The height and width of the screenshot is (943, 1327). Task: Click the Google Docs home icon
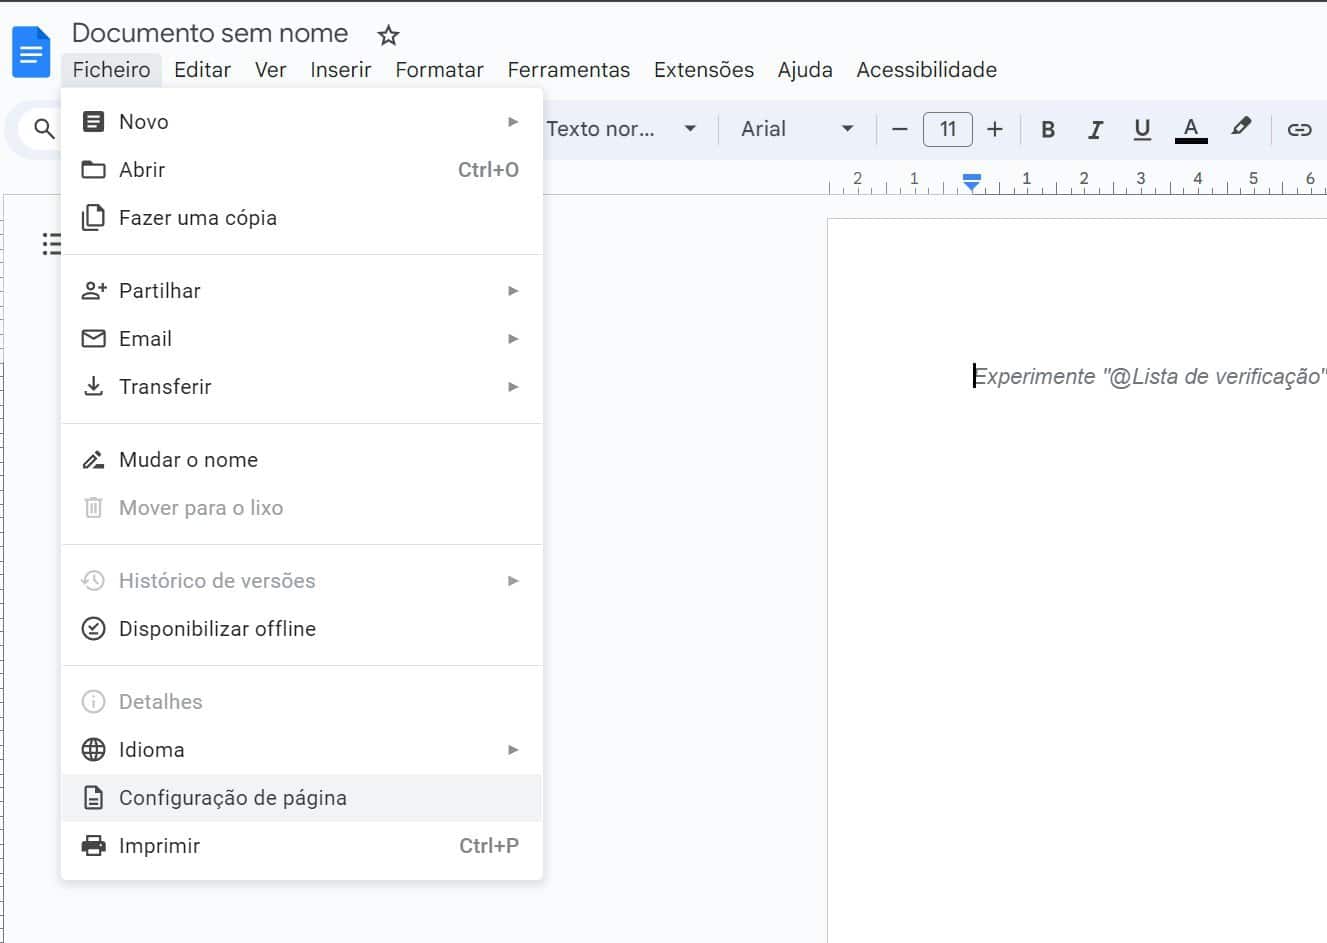pyautogui.click(x=31, y=52)
